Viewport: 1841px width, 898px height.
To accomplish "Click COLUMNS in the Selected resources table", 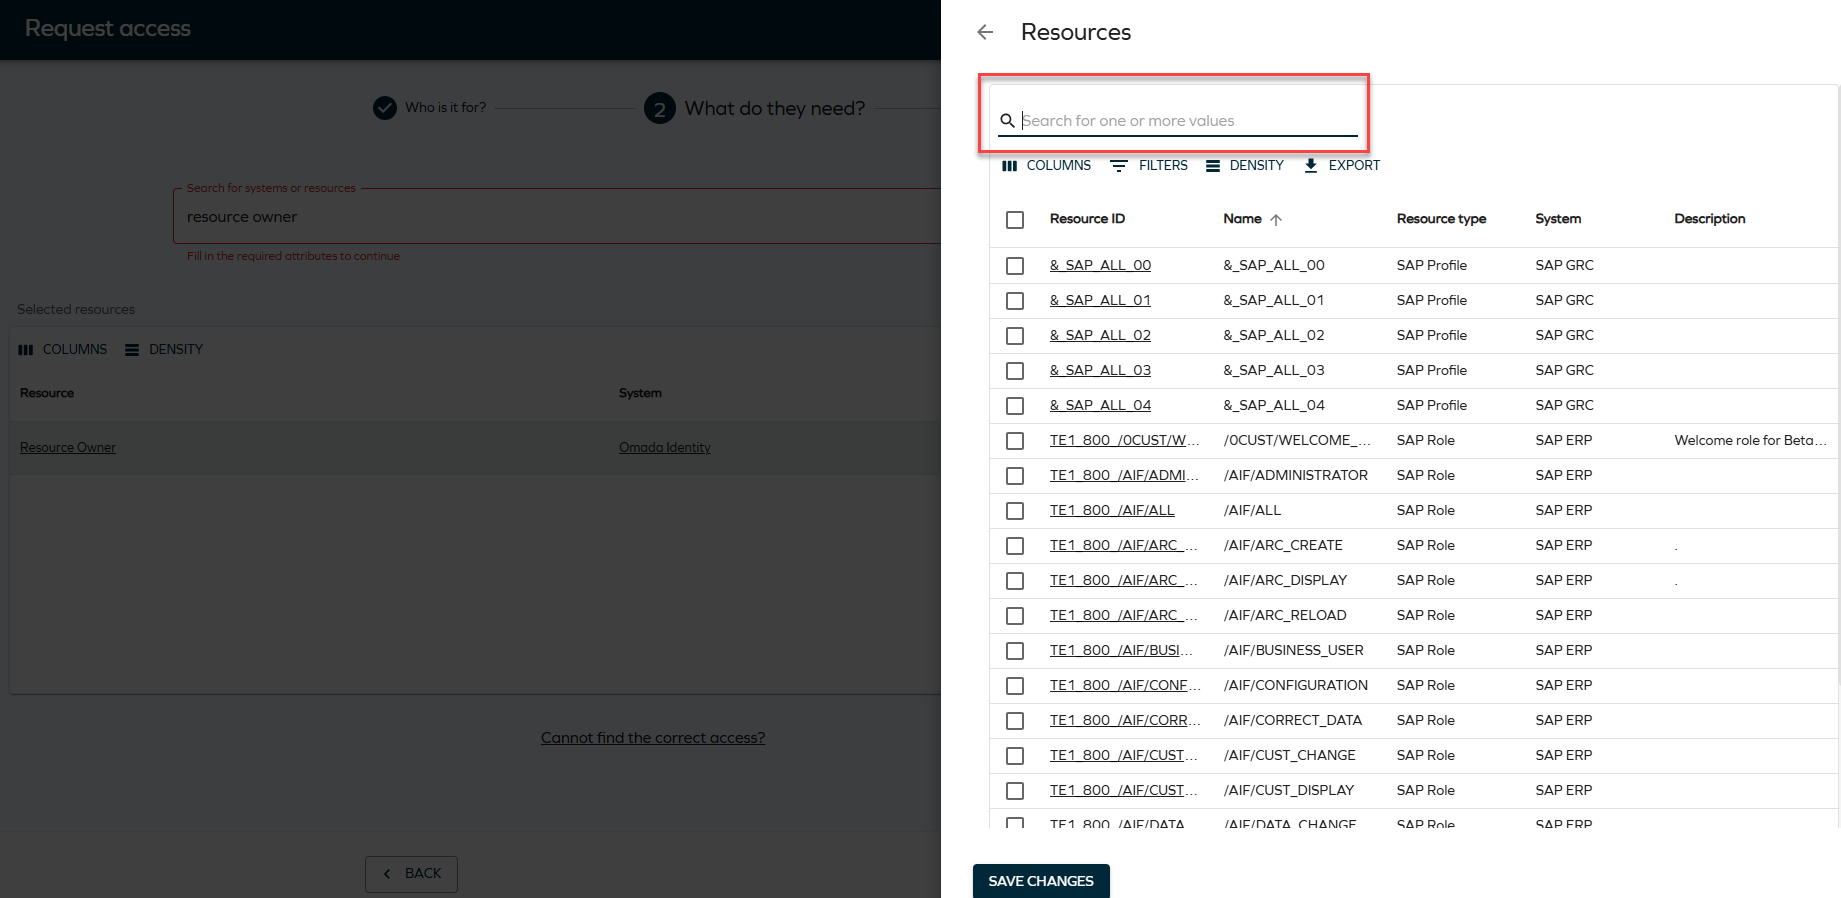I will point(63,350).
